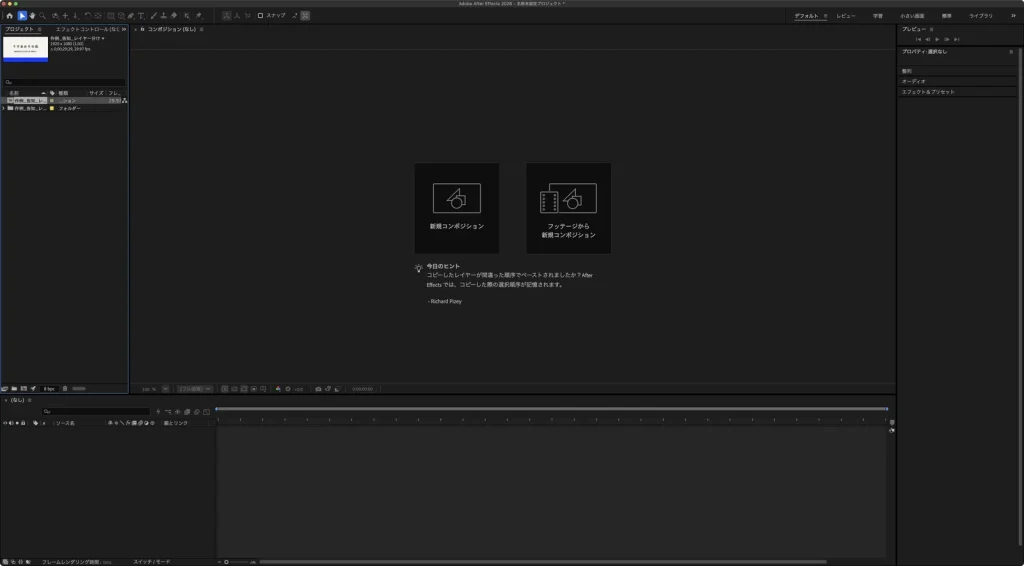
Task: Click show channel RGB color icon in viewer
Action: coord(278,389)
